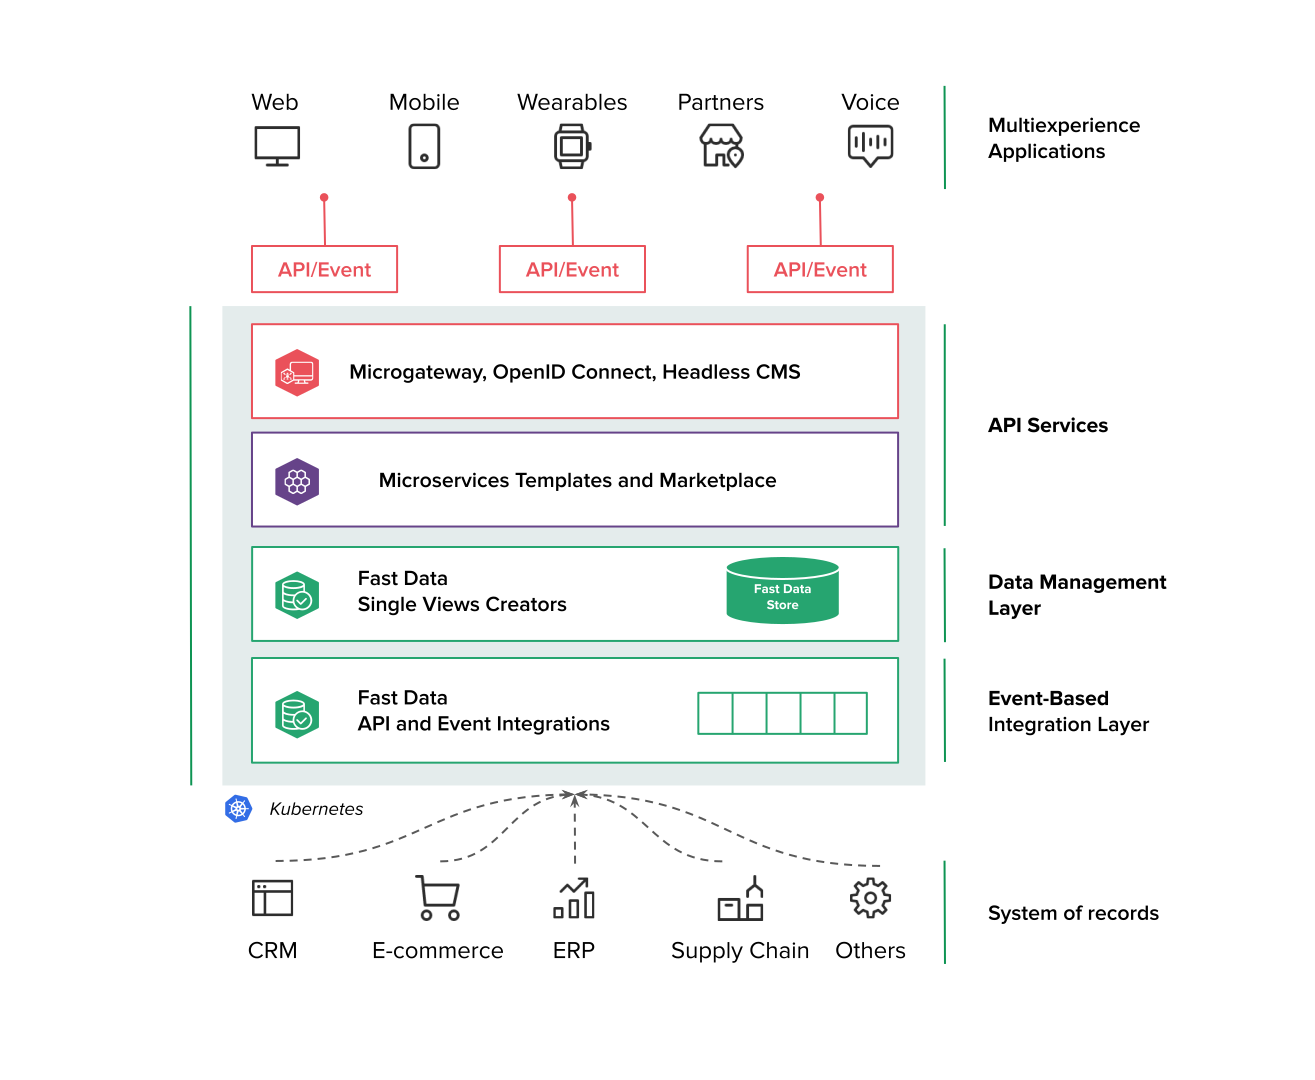Viewport: 1315px width, 1080px height.
Task: Click the E-commerce shopping cart icon
Action: [438, 898]
